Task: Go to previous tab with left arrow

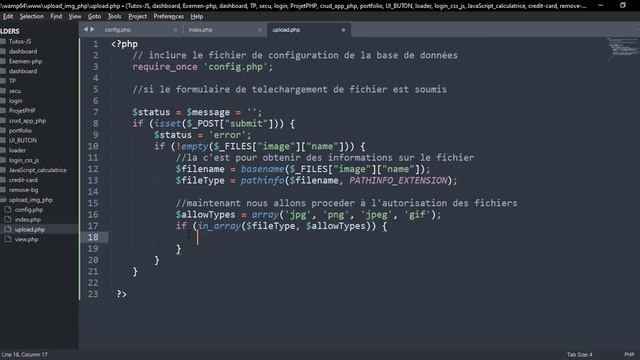Action: tap(86, 29)
